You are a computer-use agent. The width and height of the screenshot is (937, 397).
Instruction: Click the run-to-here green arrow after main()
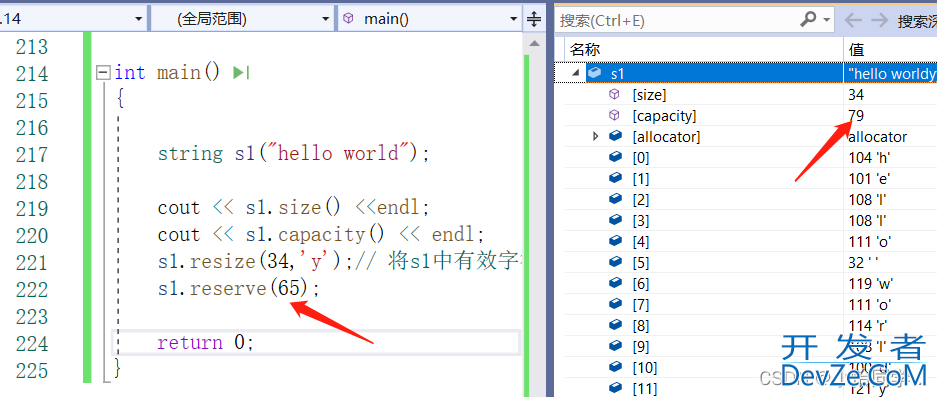[x=241, y=73]
